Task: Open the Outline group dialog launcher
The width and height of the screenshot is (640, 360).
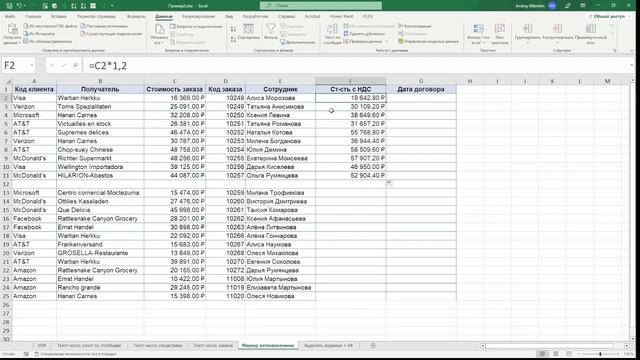Action: point(615,50)
